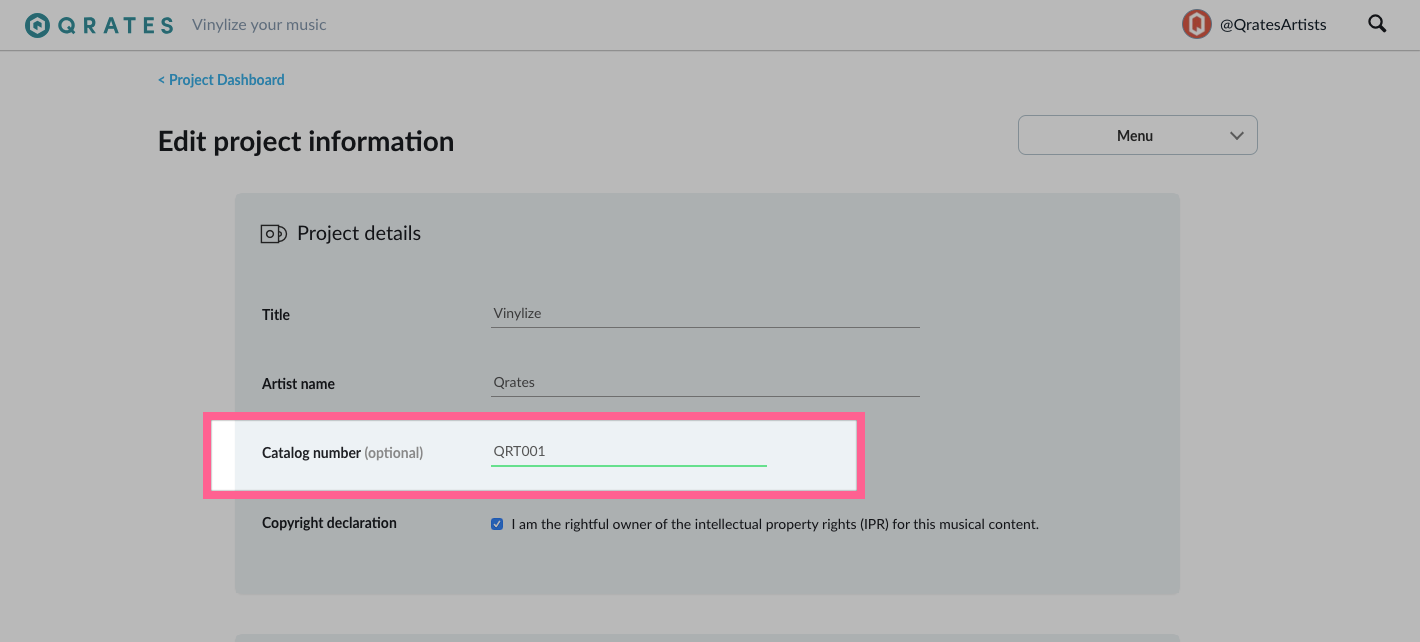1420x642 pixels.
Task: Untick the IPR copyright declaration checkbox
Action: [497, 524]
